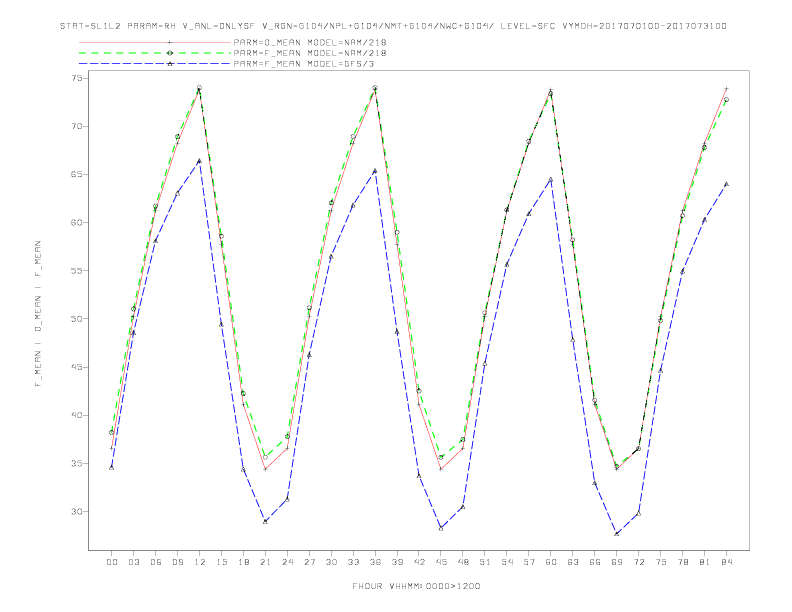Click the x-axis forecast hour label 21

265,562
